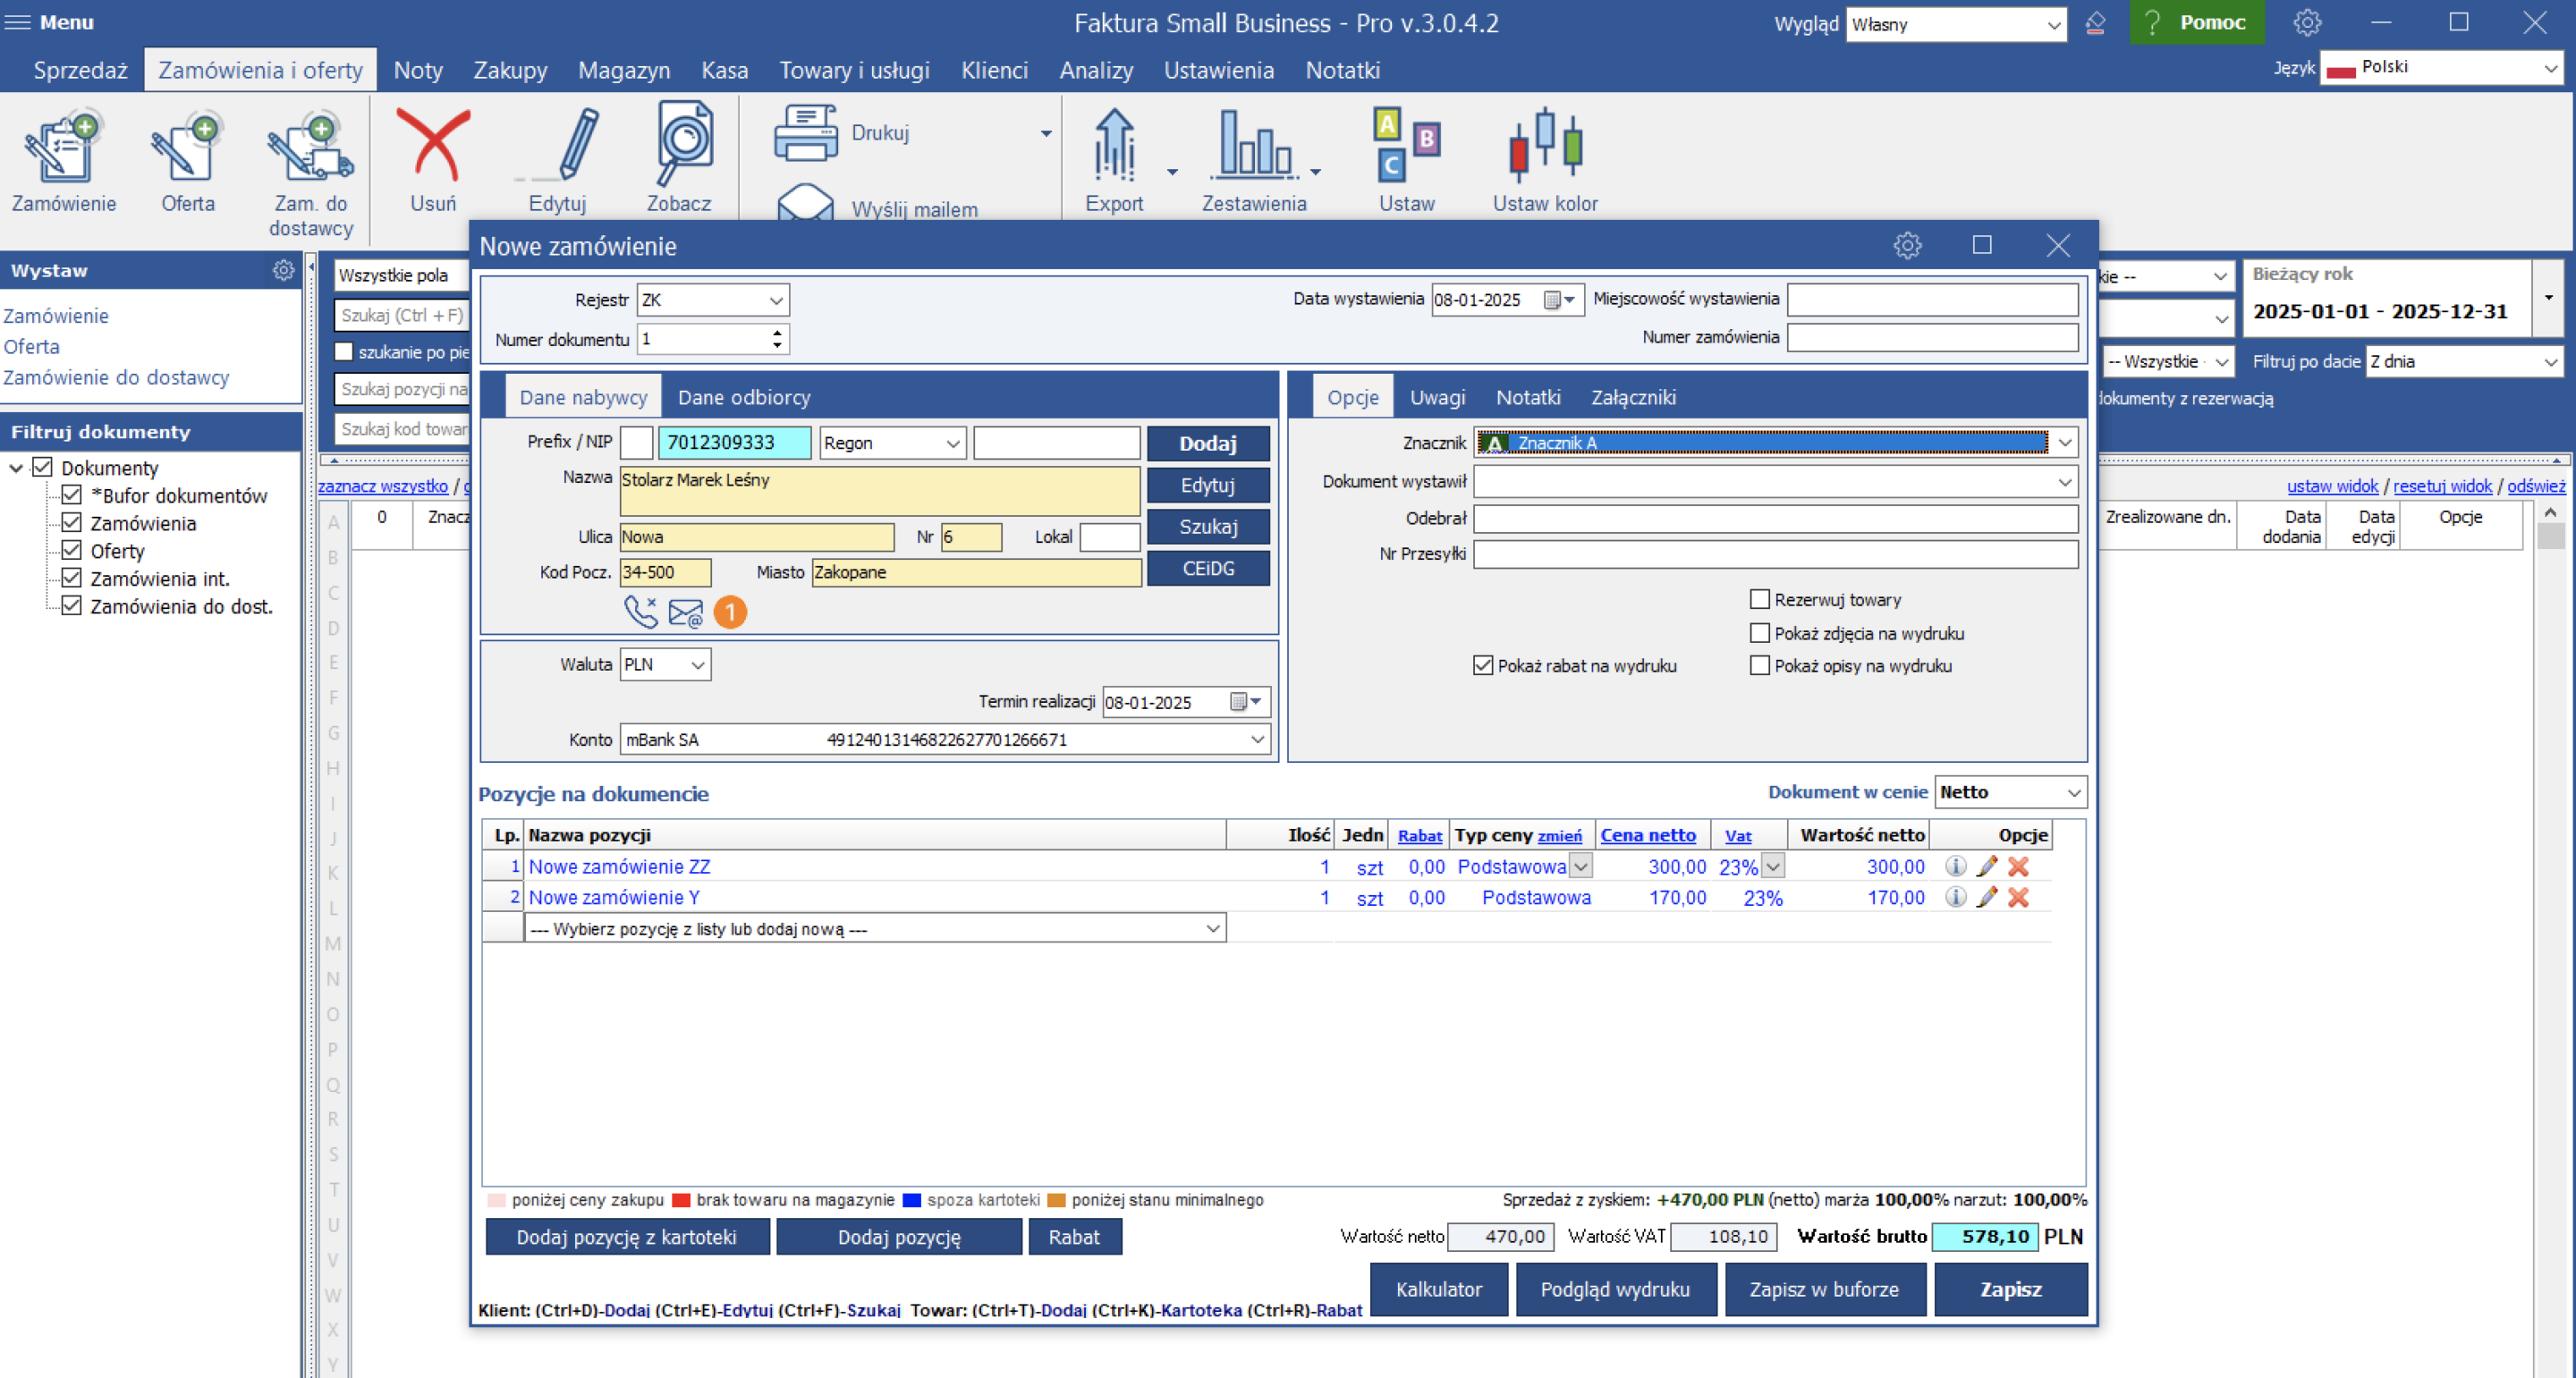Screen dimensions: 2576x1378
Task: Click the info icon for Nowe zamówienie Y
Action: 1956,897
